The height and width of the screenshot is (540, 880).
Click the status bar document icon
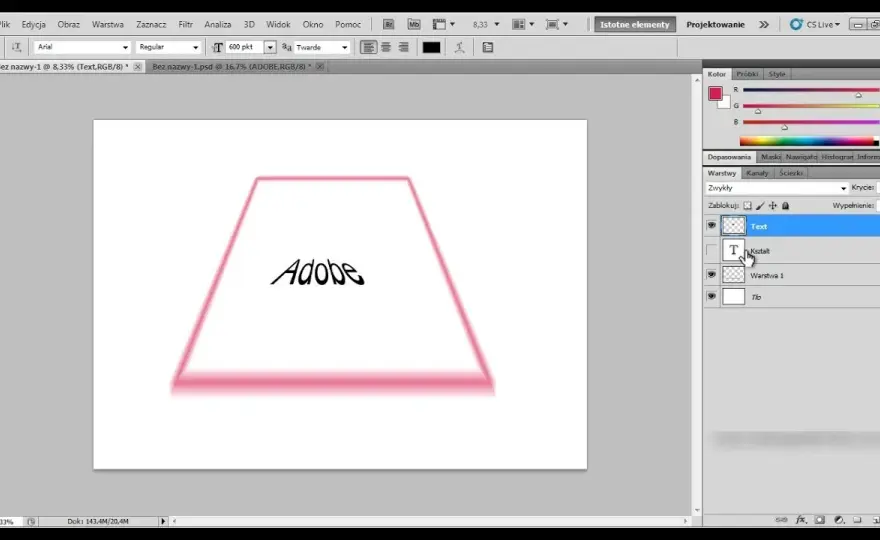click(x=31, y=521)
